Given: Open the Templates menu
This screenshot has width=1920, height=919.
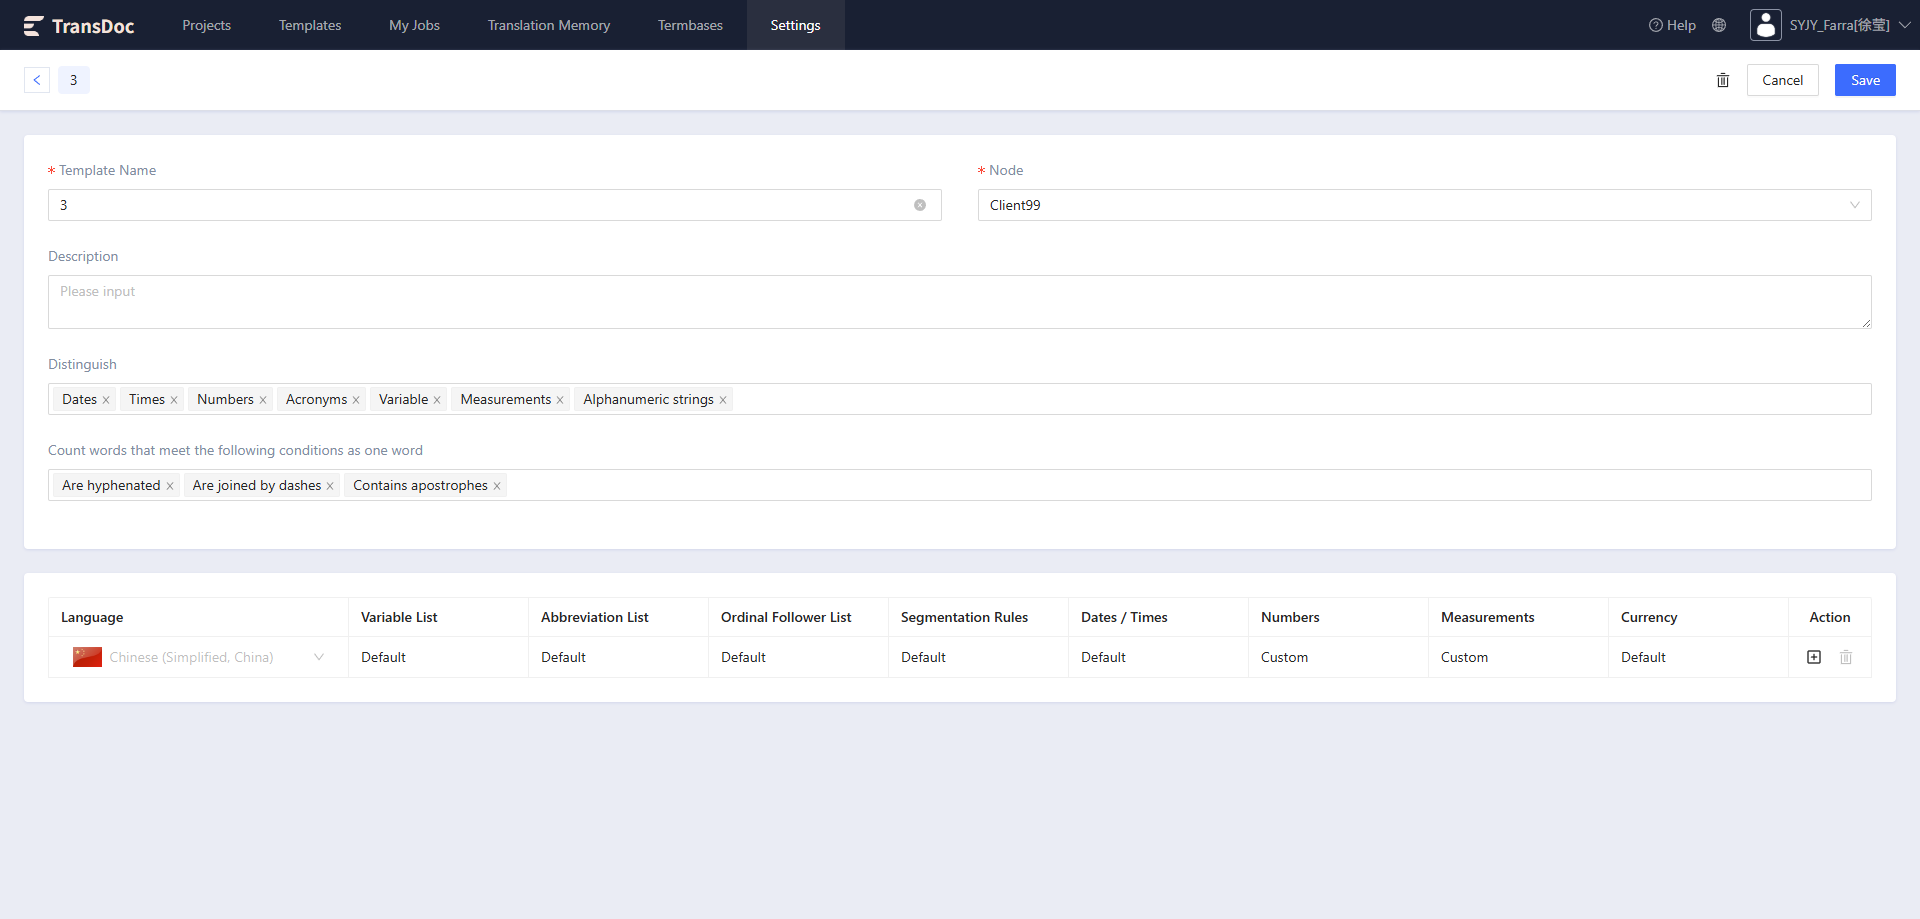Looking at the screenshot, I should [x=310, y=25].
